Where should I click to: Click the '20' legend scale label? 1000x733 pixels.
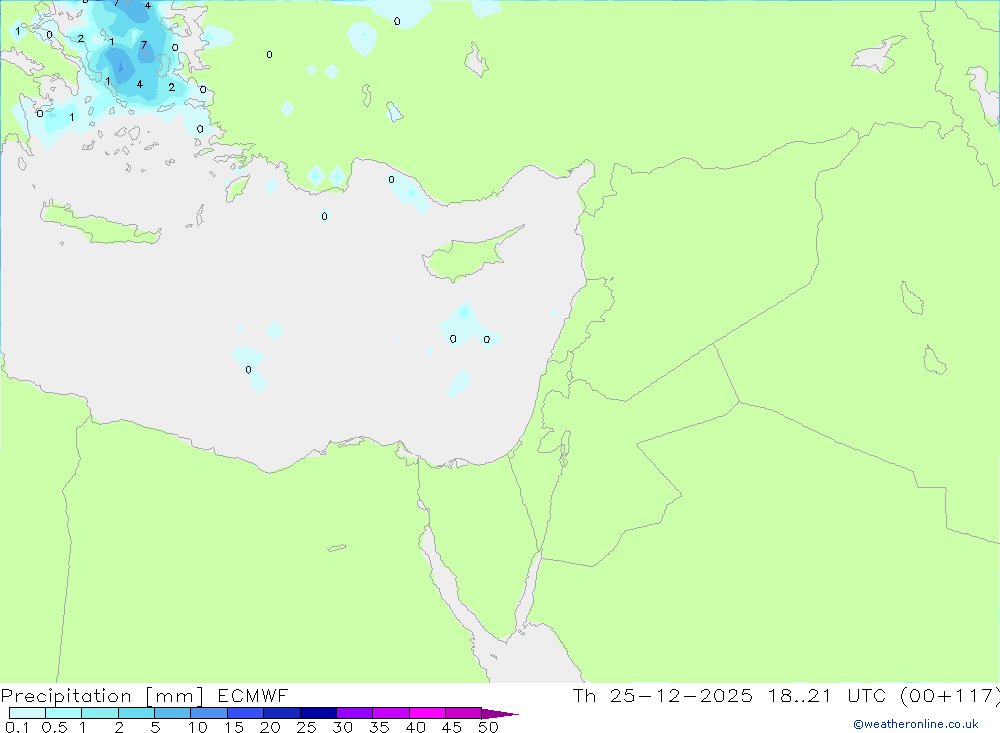tap(270, 727)
